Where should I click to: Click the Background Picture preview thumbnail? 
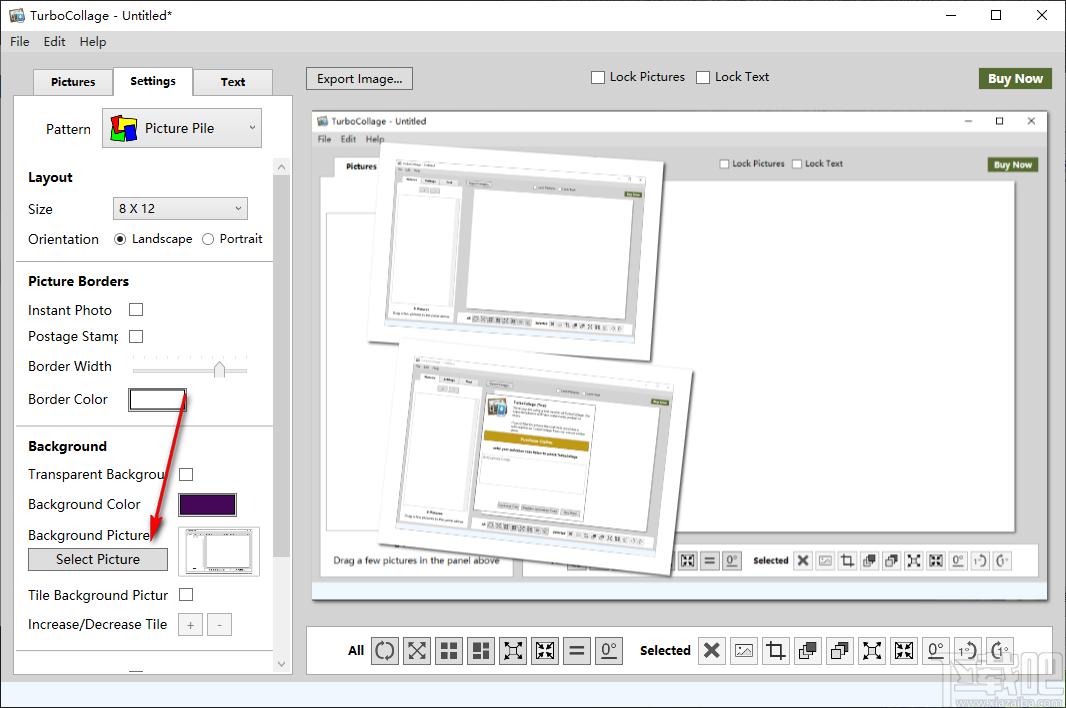click(219, 552)
